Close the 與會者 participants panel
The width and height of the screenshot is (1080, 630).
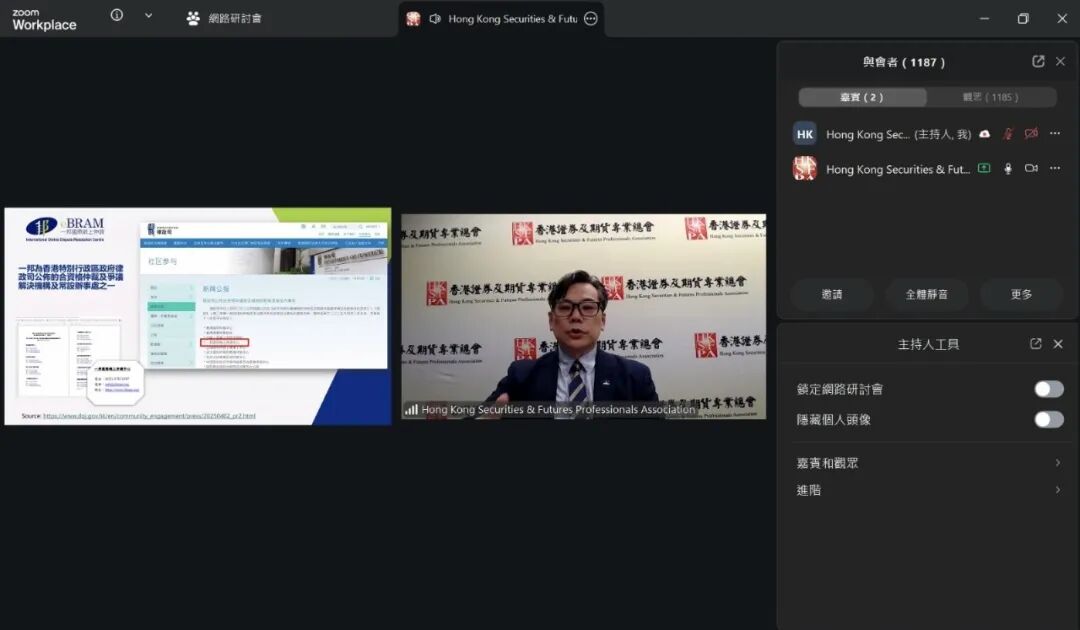(1061, 61)
